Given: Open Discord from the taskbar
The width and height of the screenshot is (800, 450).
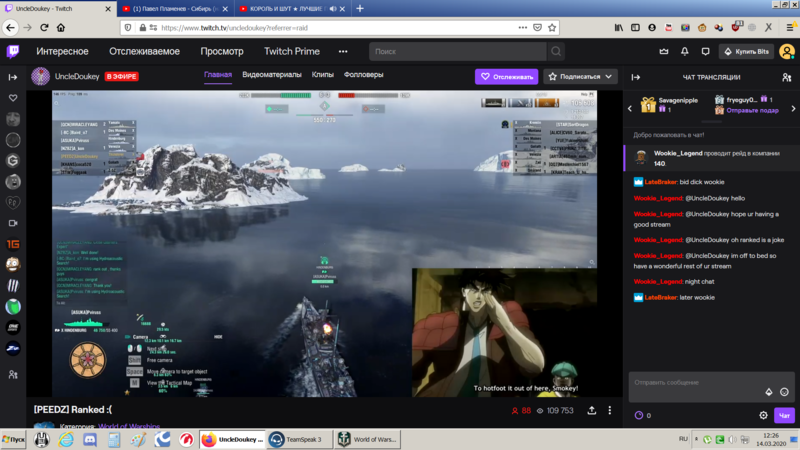Looking at the screenshot, I should (90, 439).
